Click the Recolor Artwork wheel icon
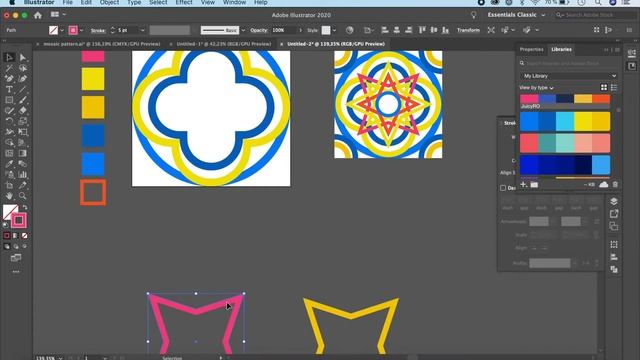The width and height of the screenshot is (640, 360). (x=349, y=30)
